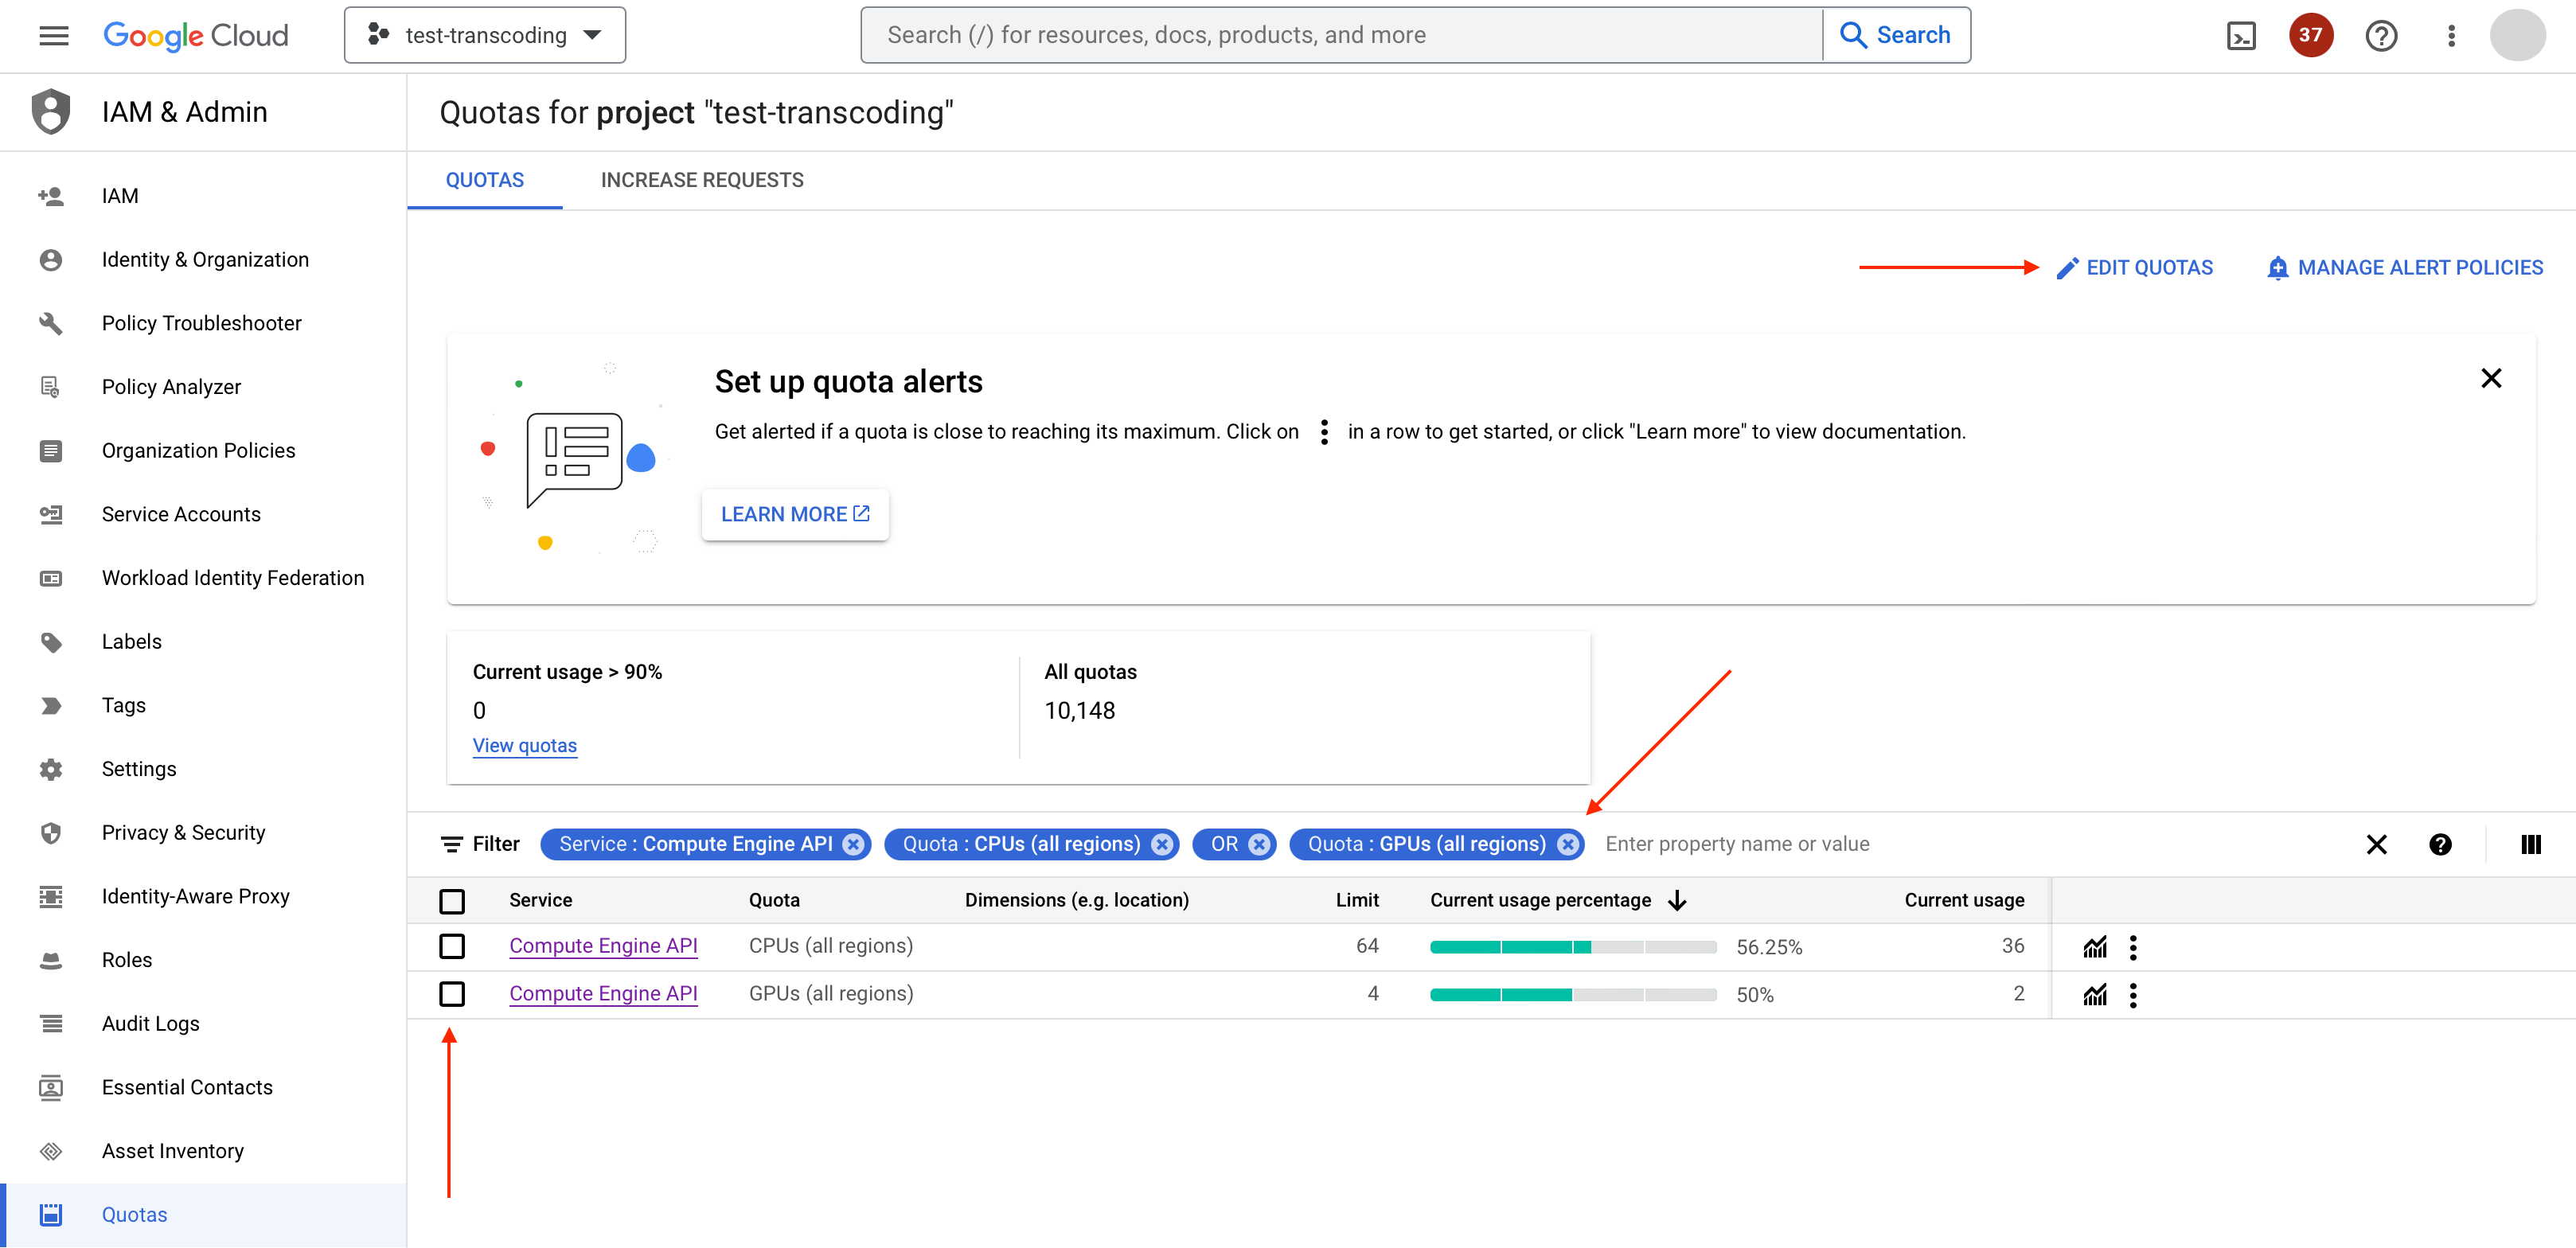Open Service Accounts in the sidebar

pyautogui.click(x=181, y=514)
